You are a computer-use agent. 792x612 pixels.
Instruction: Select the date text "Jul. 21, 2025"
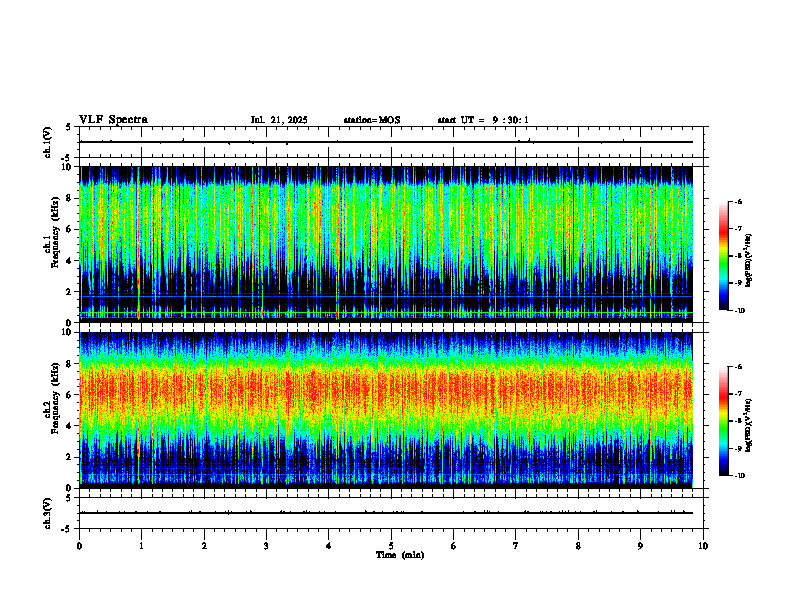click(279, 120)
